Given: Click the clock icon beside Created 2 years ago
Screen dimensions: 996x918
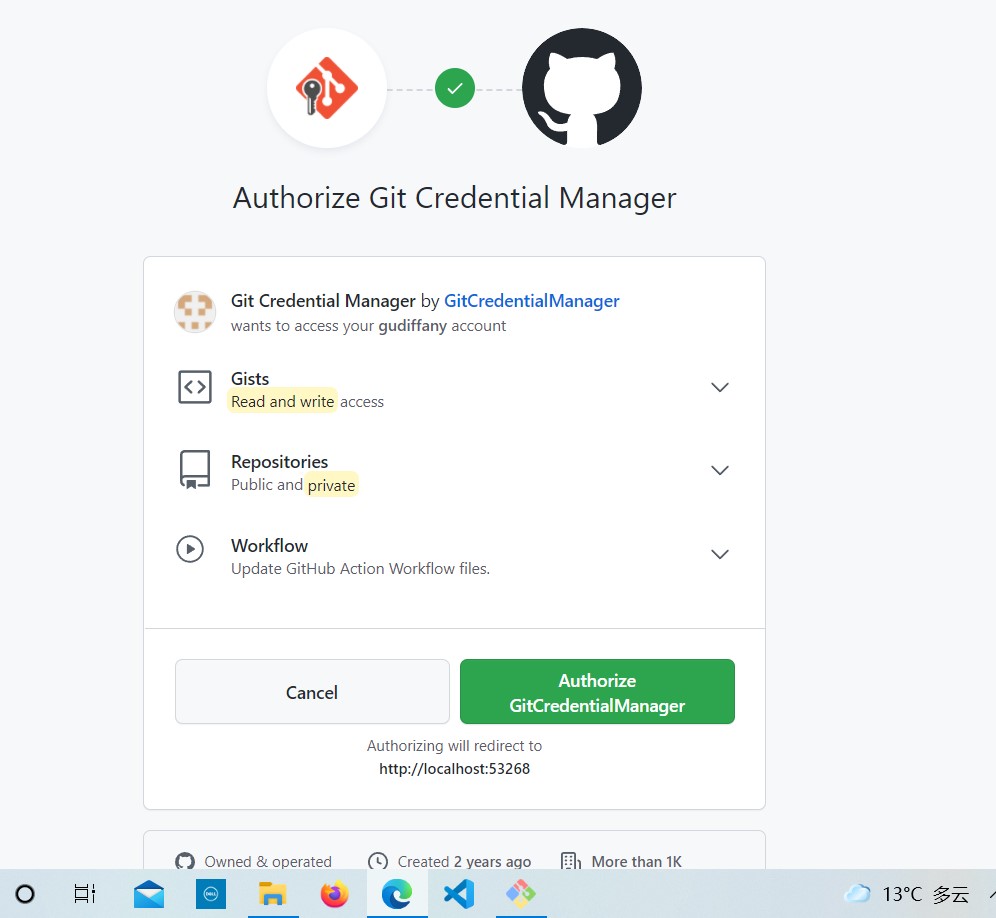Looking at the screenshot, I should pos(378,861).
